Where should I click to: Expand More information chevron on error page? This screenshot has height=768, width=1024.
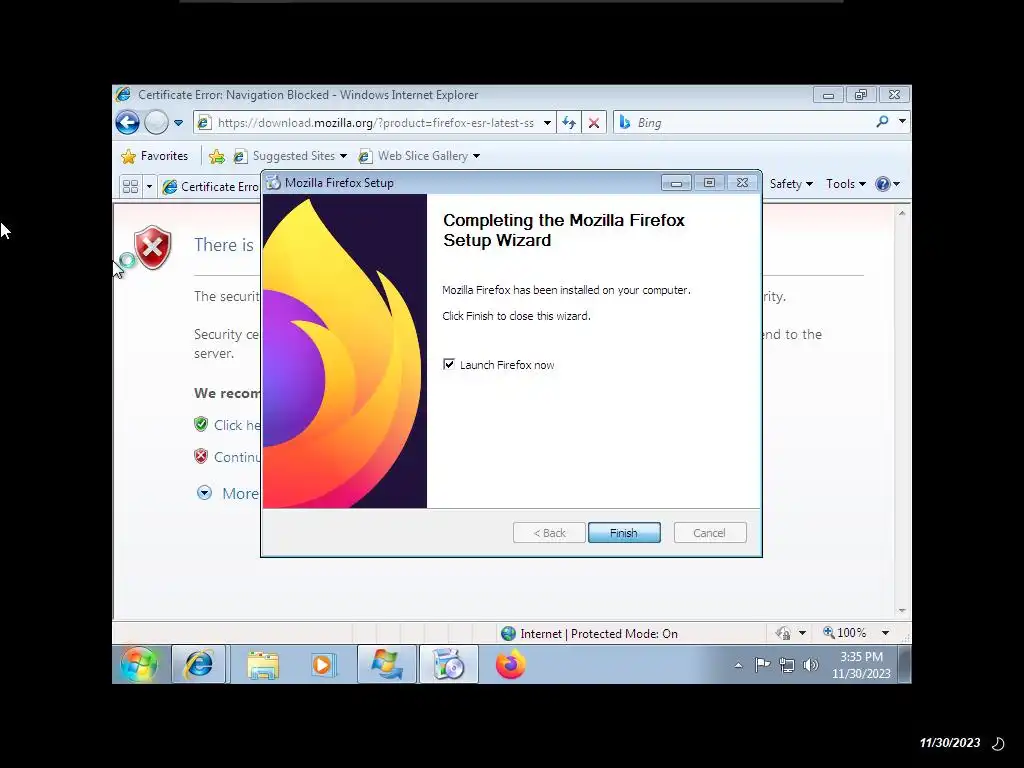204,493
